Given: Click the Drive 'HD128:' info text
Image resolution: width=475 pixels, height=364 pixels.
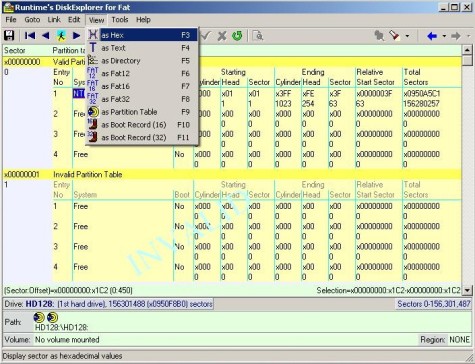Looking at the screenshot, I should [108, 304].
